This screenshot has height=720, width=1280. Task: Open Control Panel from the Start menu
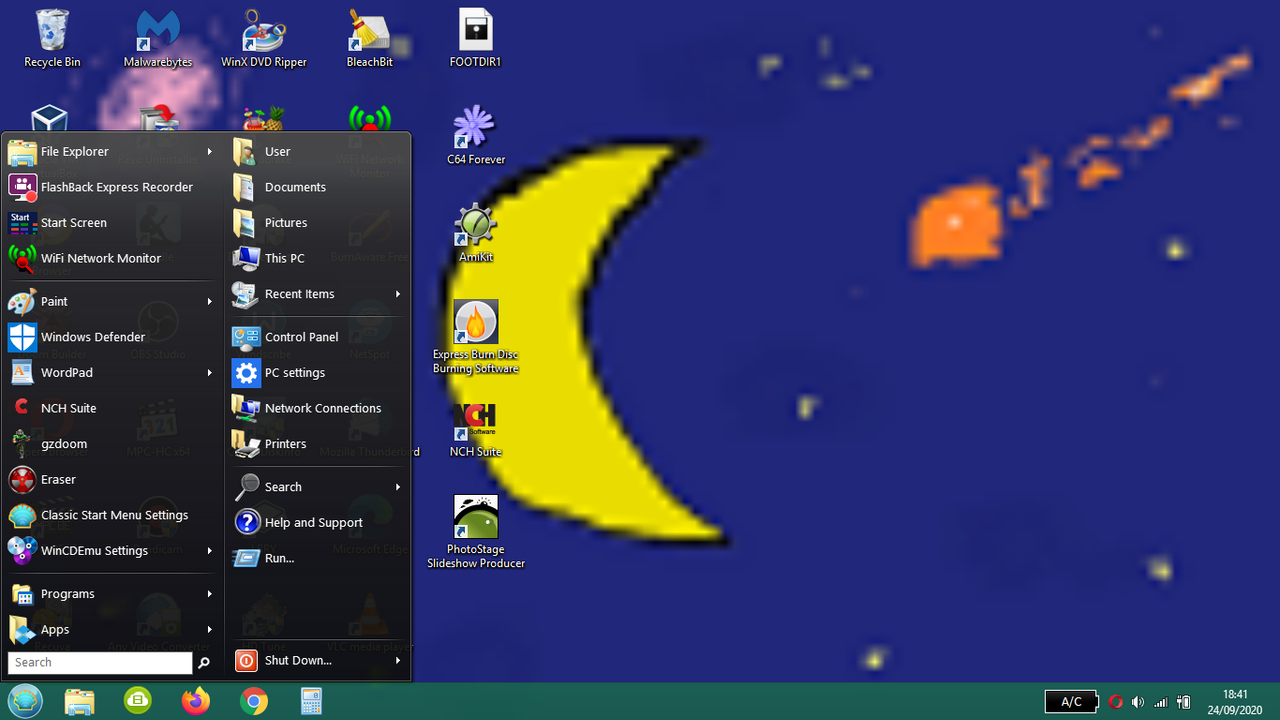(x=318, y=337)
